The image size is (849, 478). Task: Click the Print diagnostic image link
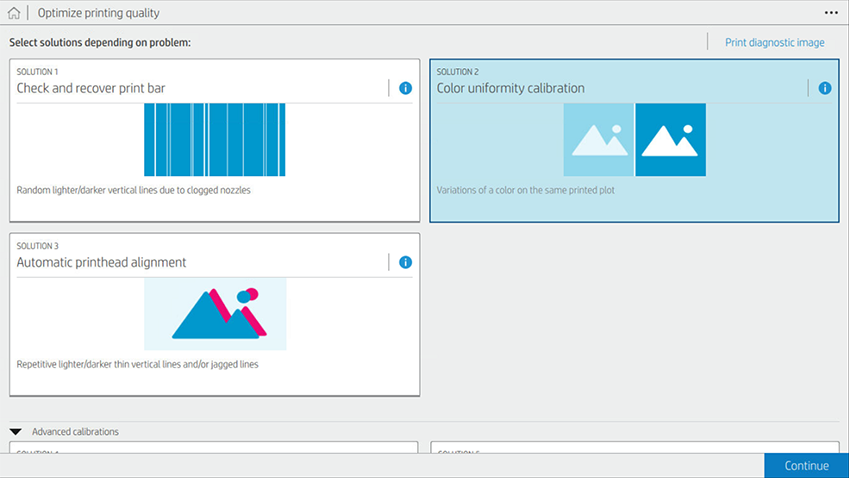click(x=774, y=42)
